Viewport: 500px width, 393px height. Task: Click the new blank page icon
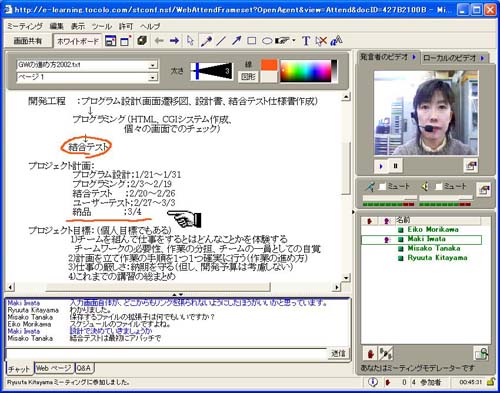(x=126, y=41)
